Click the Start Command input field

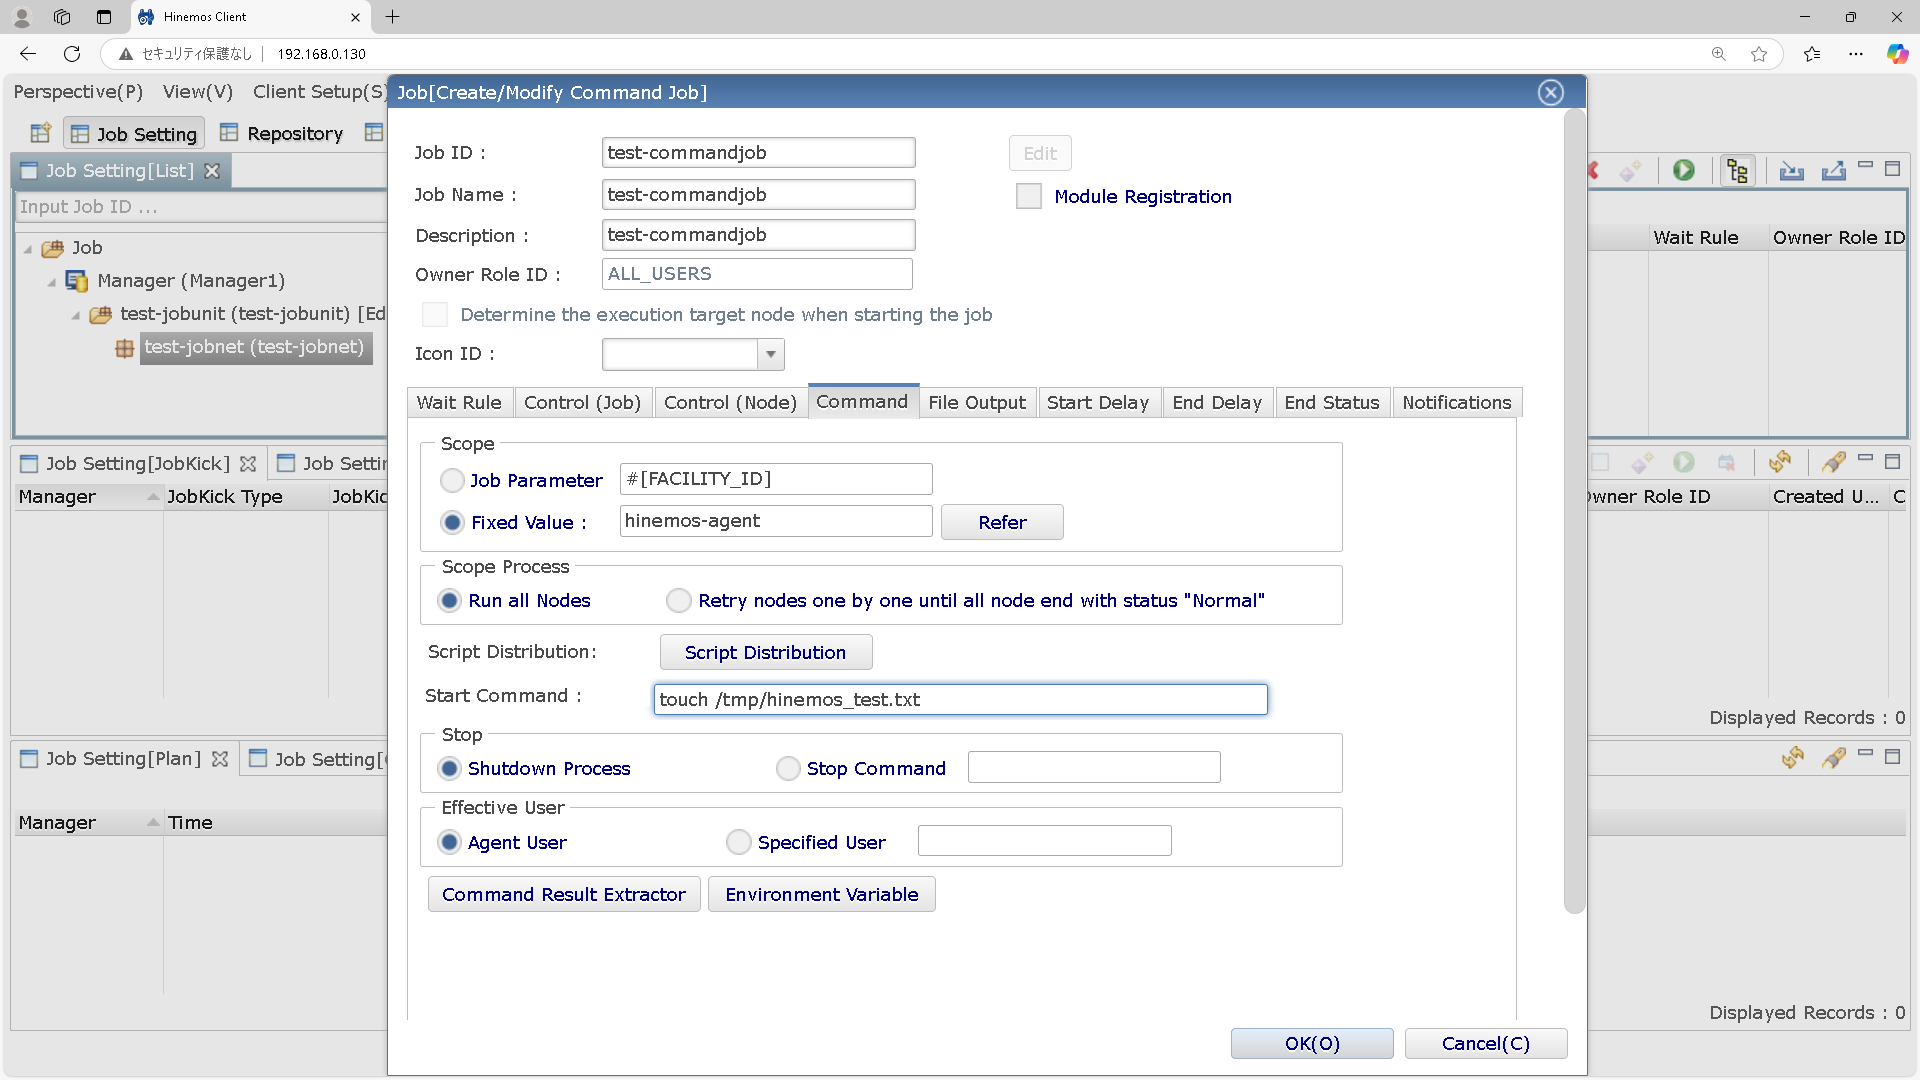960,700
